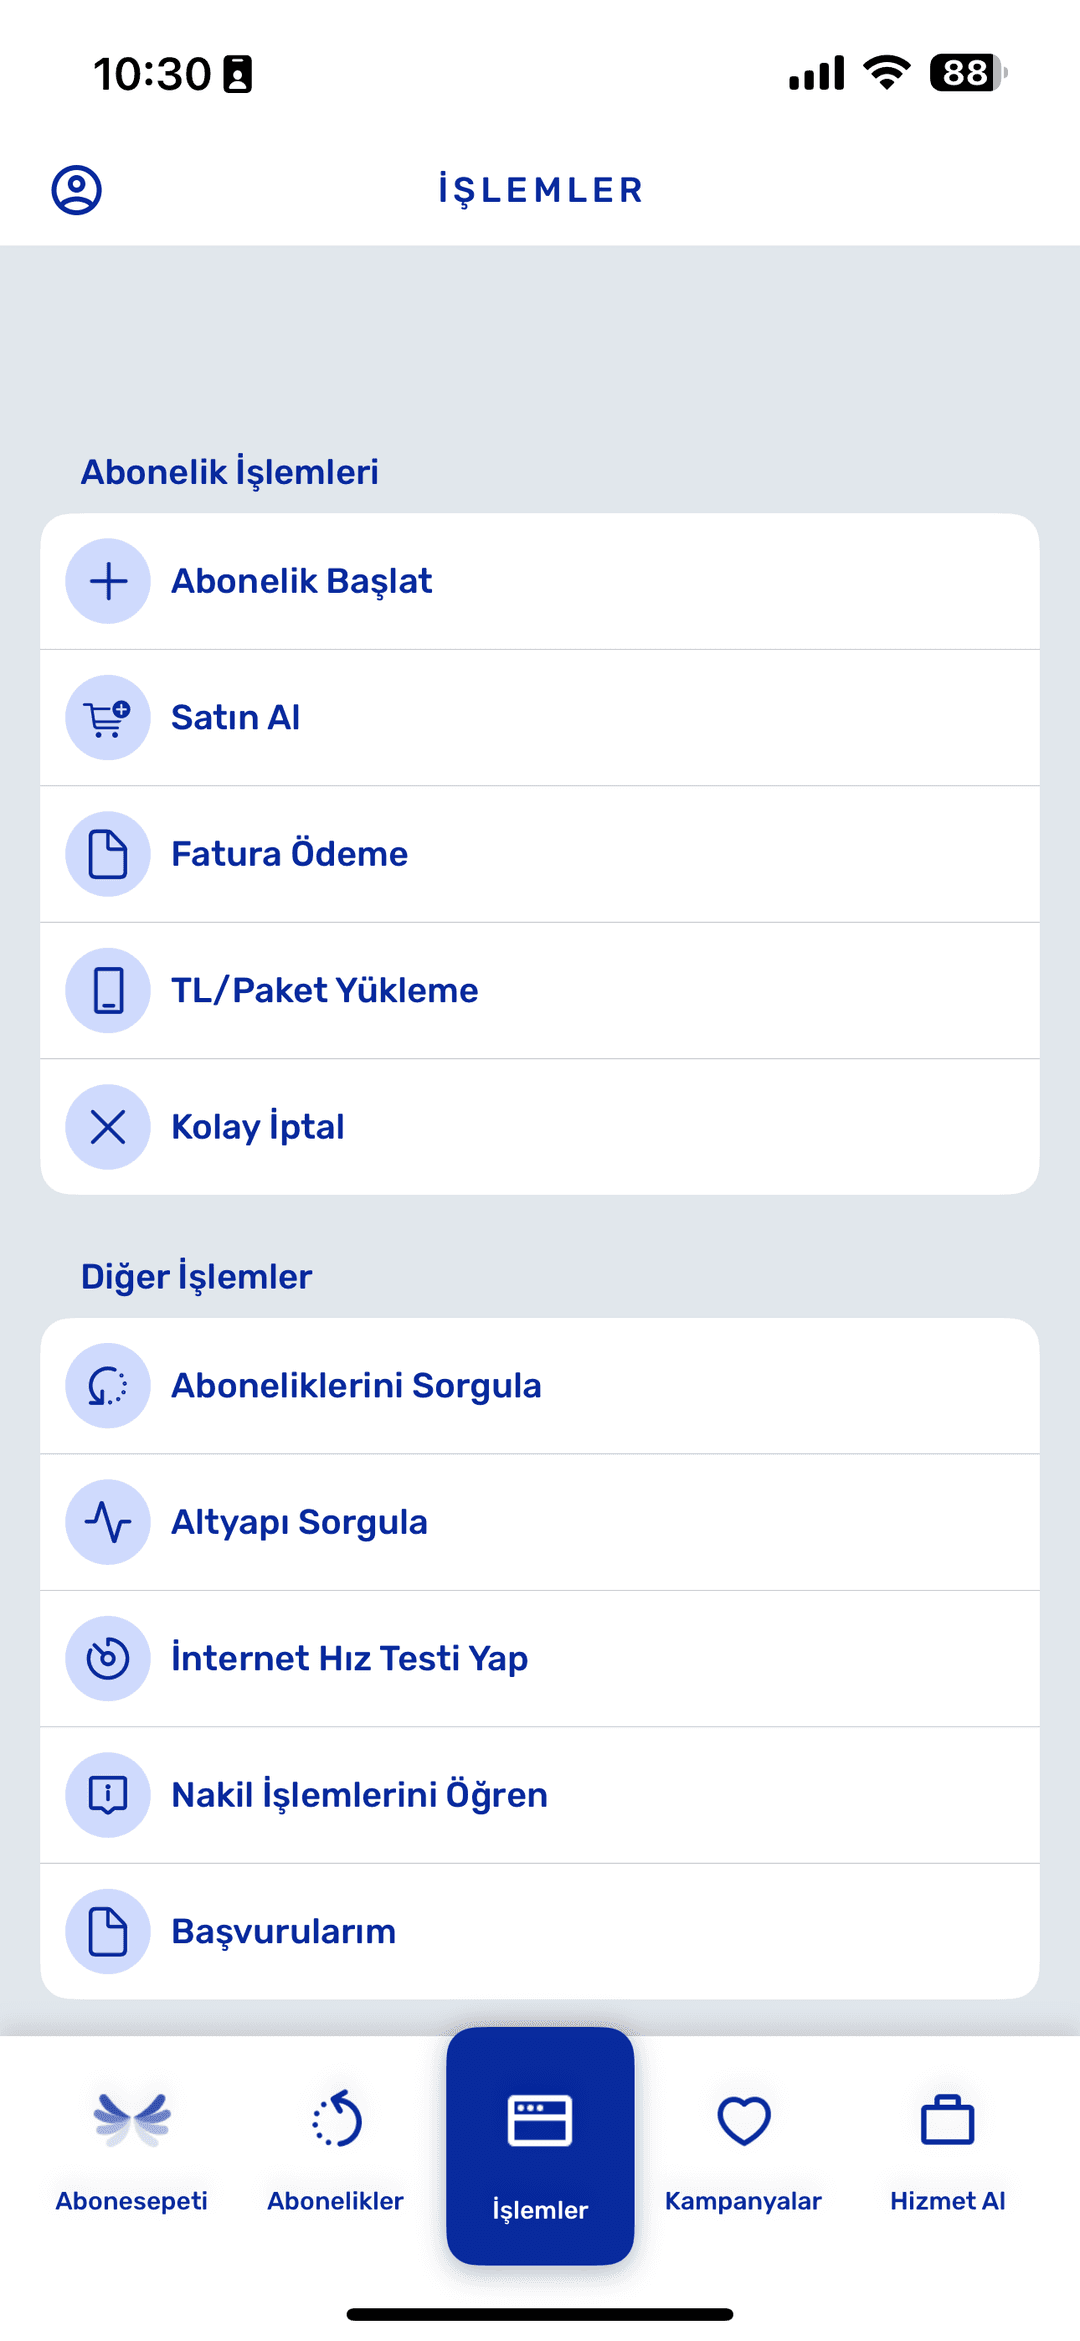1080x2341 pixels.
Task: Open the Hizmet Al tab
Action: point(948,2150)
